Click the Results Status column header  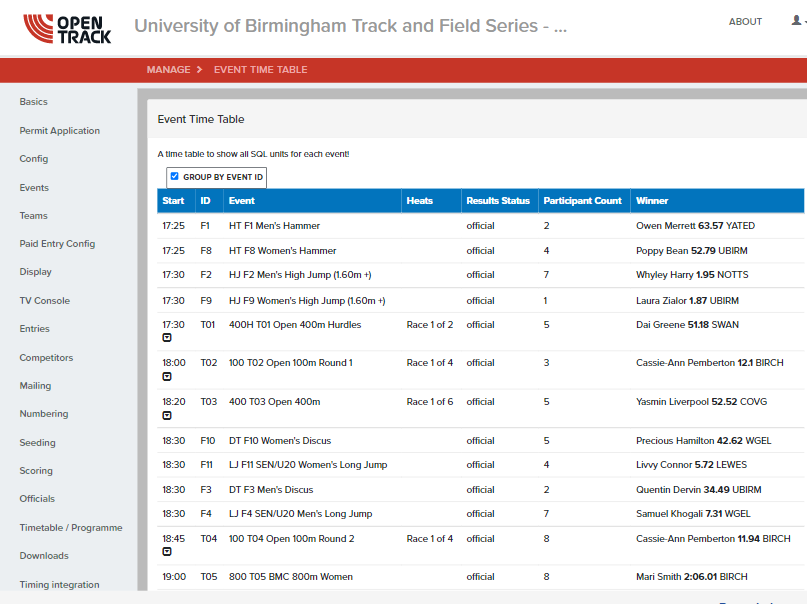click(498, 201)
